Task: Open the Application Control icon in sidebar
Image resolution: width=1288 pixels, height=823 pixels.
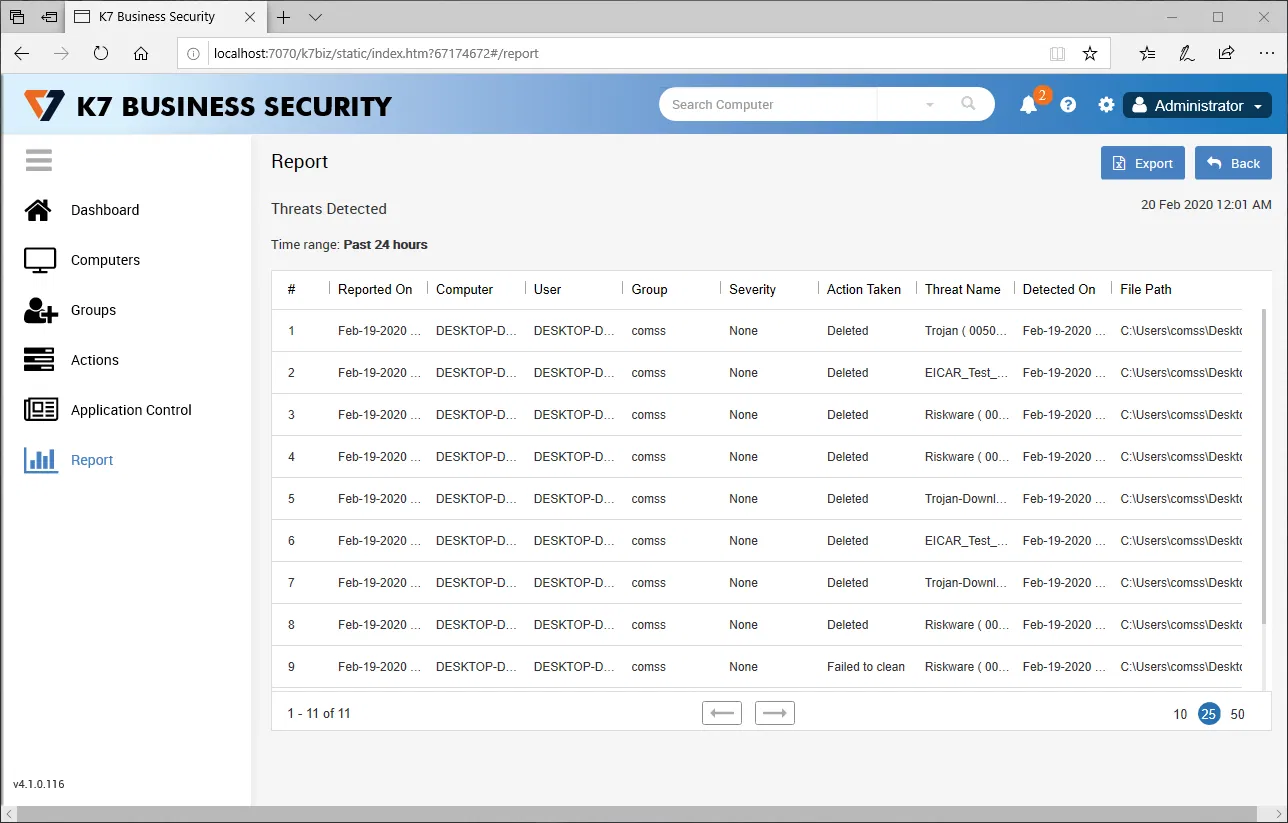Action: (41, 410)
